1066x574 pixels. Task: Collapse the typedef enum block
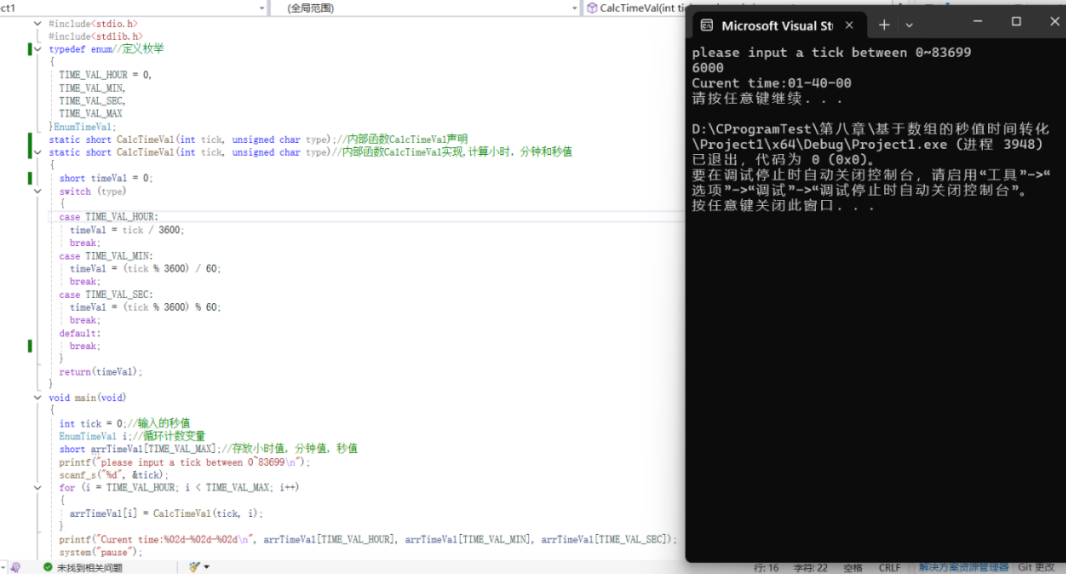(37, 49)
